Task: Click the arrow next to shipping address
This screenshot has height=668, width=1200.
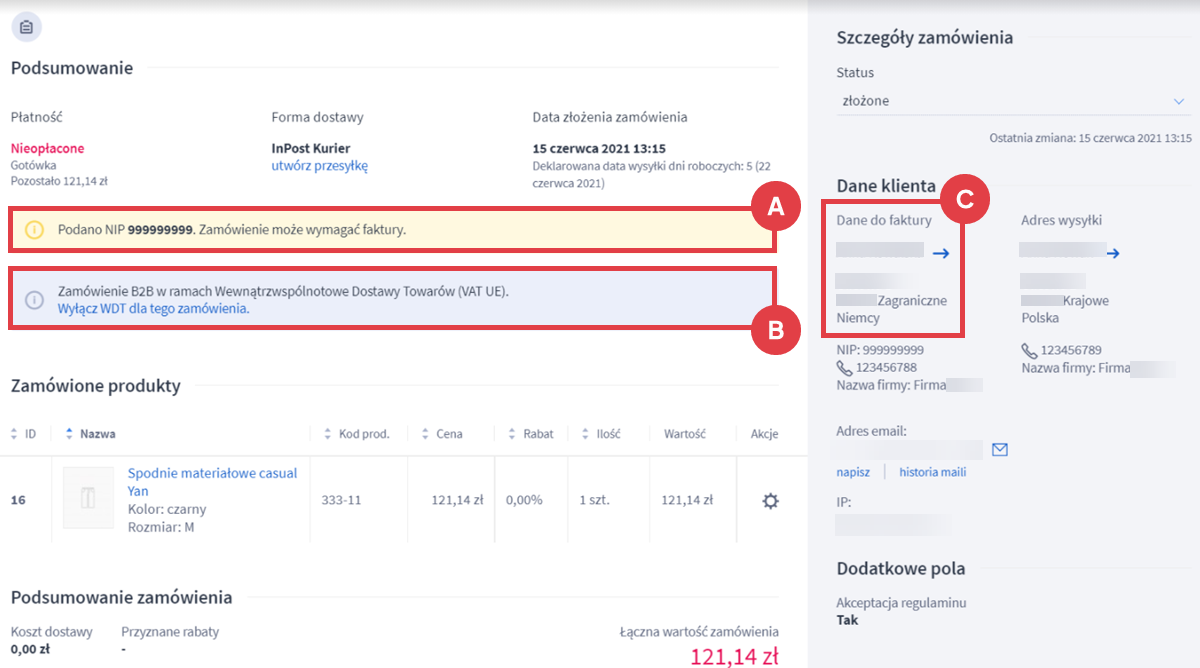Action: [x=1112, y=254]
